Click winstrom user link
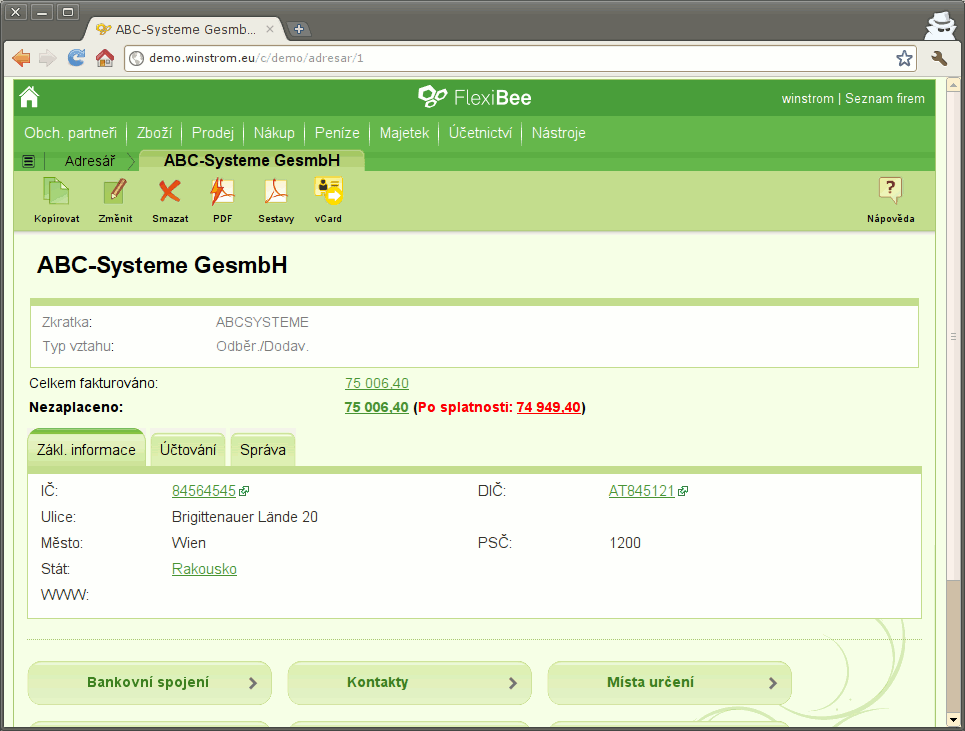965x731 pixels. [807, 98]
